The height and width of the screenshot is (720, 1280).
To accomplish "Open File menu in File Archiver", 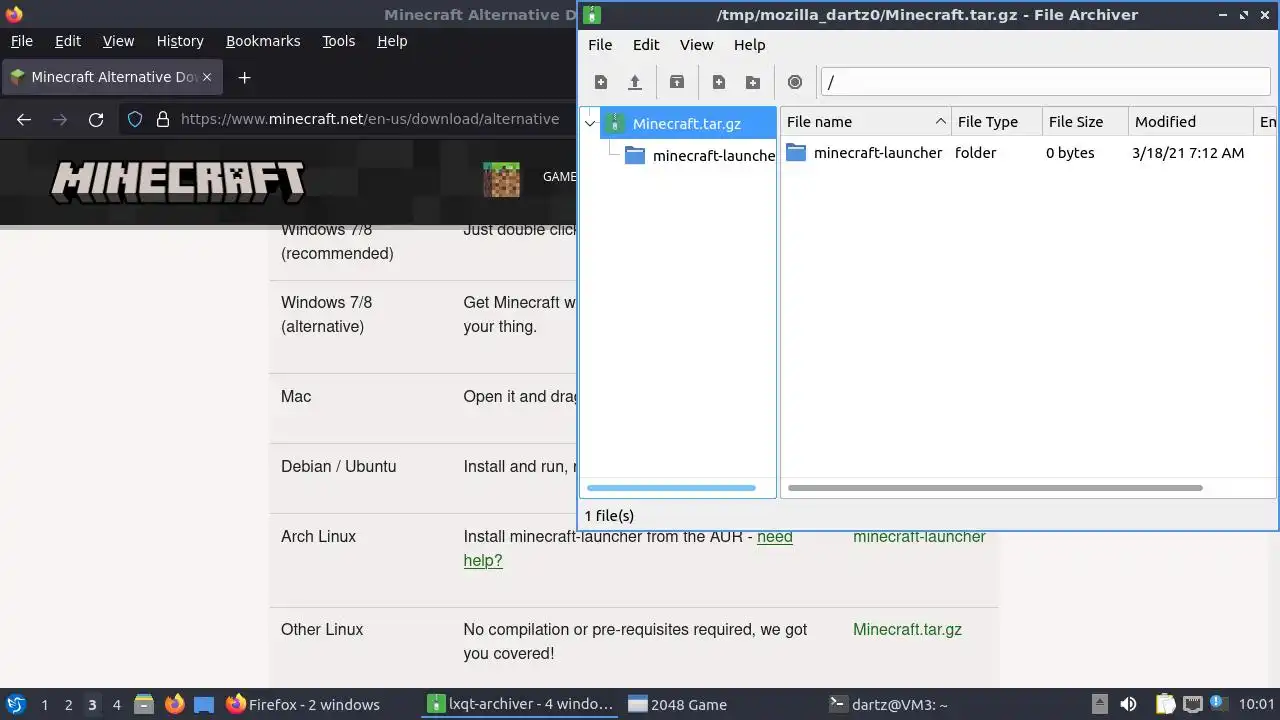I will click(600, 44).
